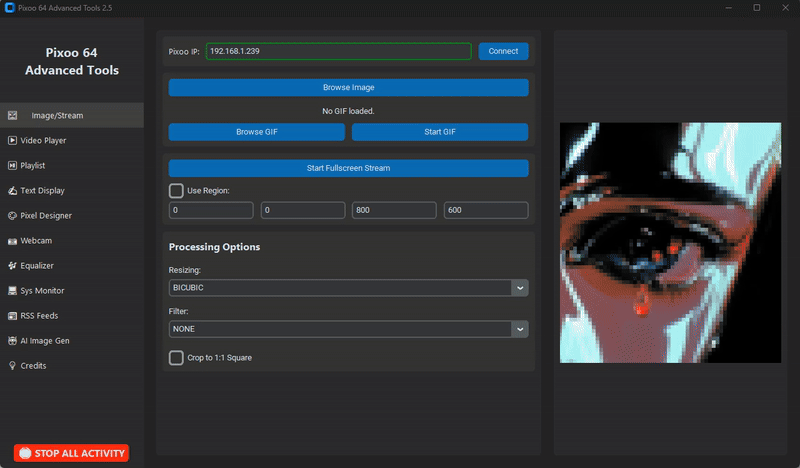Open the Sys Monitor section
The width and height of the screenshot is (800, 468).
tap(71, 290)
